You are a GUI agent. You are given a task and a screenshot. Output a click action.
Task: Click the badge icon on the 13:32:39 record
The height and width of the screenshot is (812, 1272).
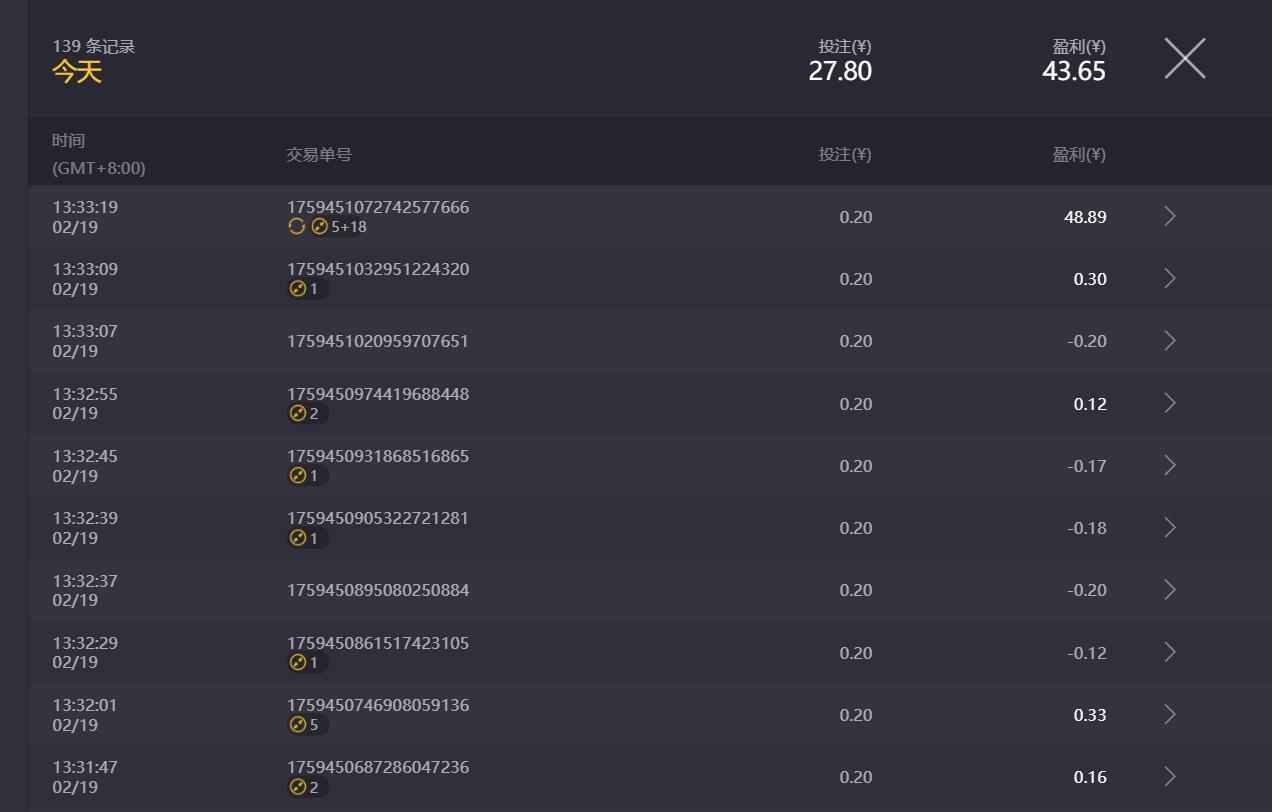pos(298,538)
